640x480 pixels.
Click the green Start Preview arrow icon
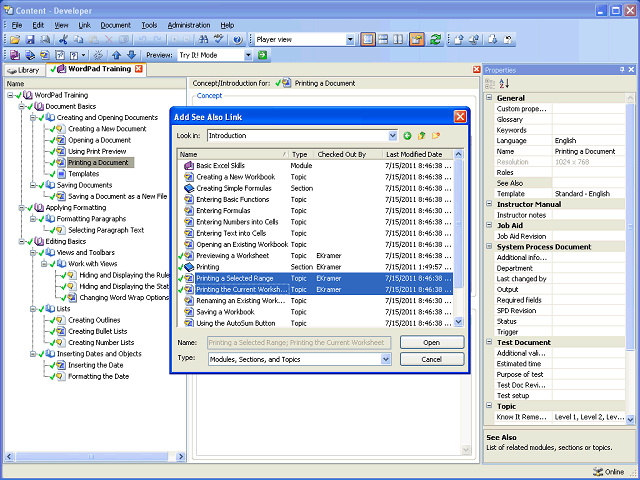click(262, 55)
